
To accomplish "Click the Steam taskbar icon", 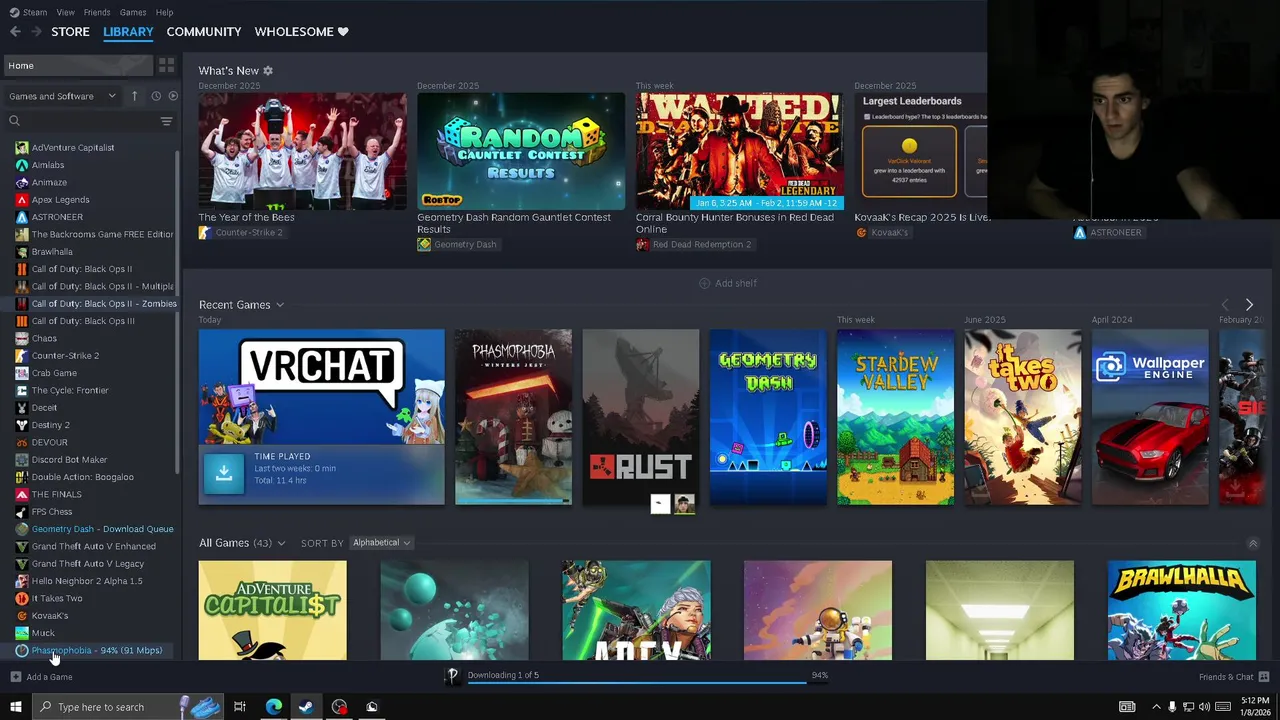I will click(x=306, y=707).
